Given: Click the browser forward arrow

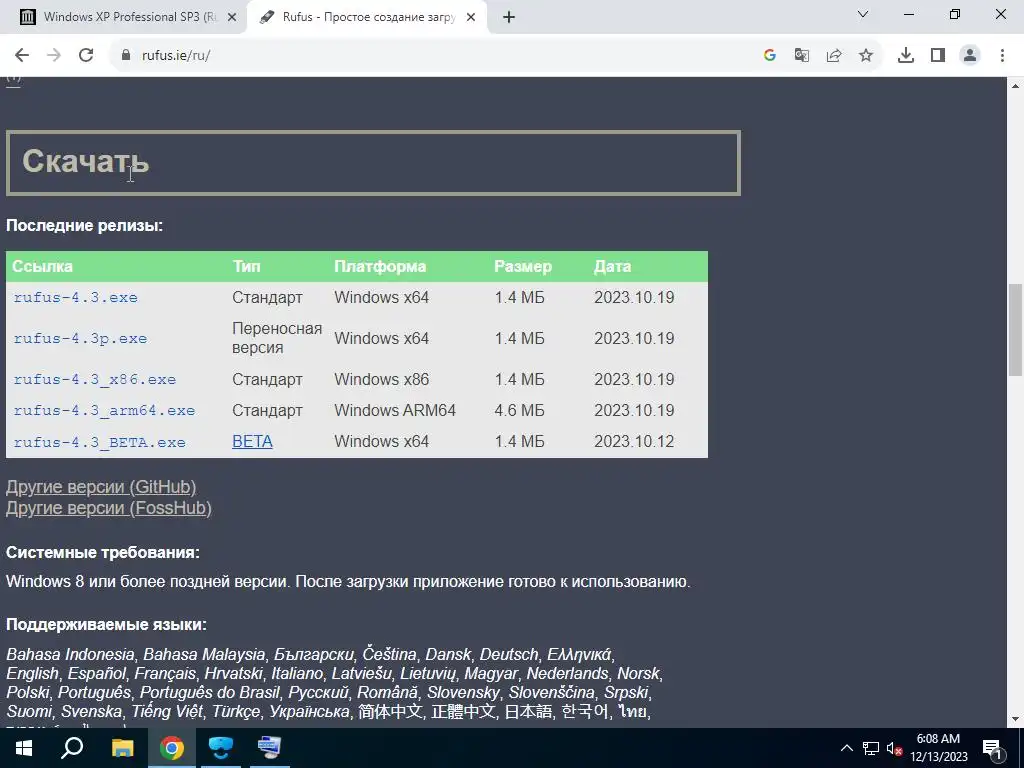Looking at the screenshot, I should (54, 55).
